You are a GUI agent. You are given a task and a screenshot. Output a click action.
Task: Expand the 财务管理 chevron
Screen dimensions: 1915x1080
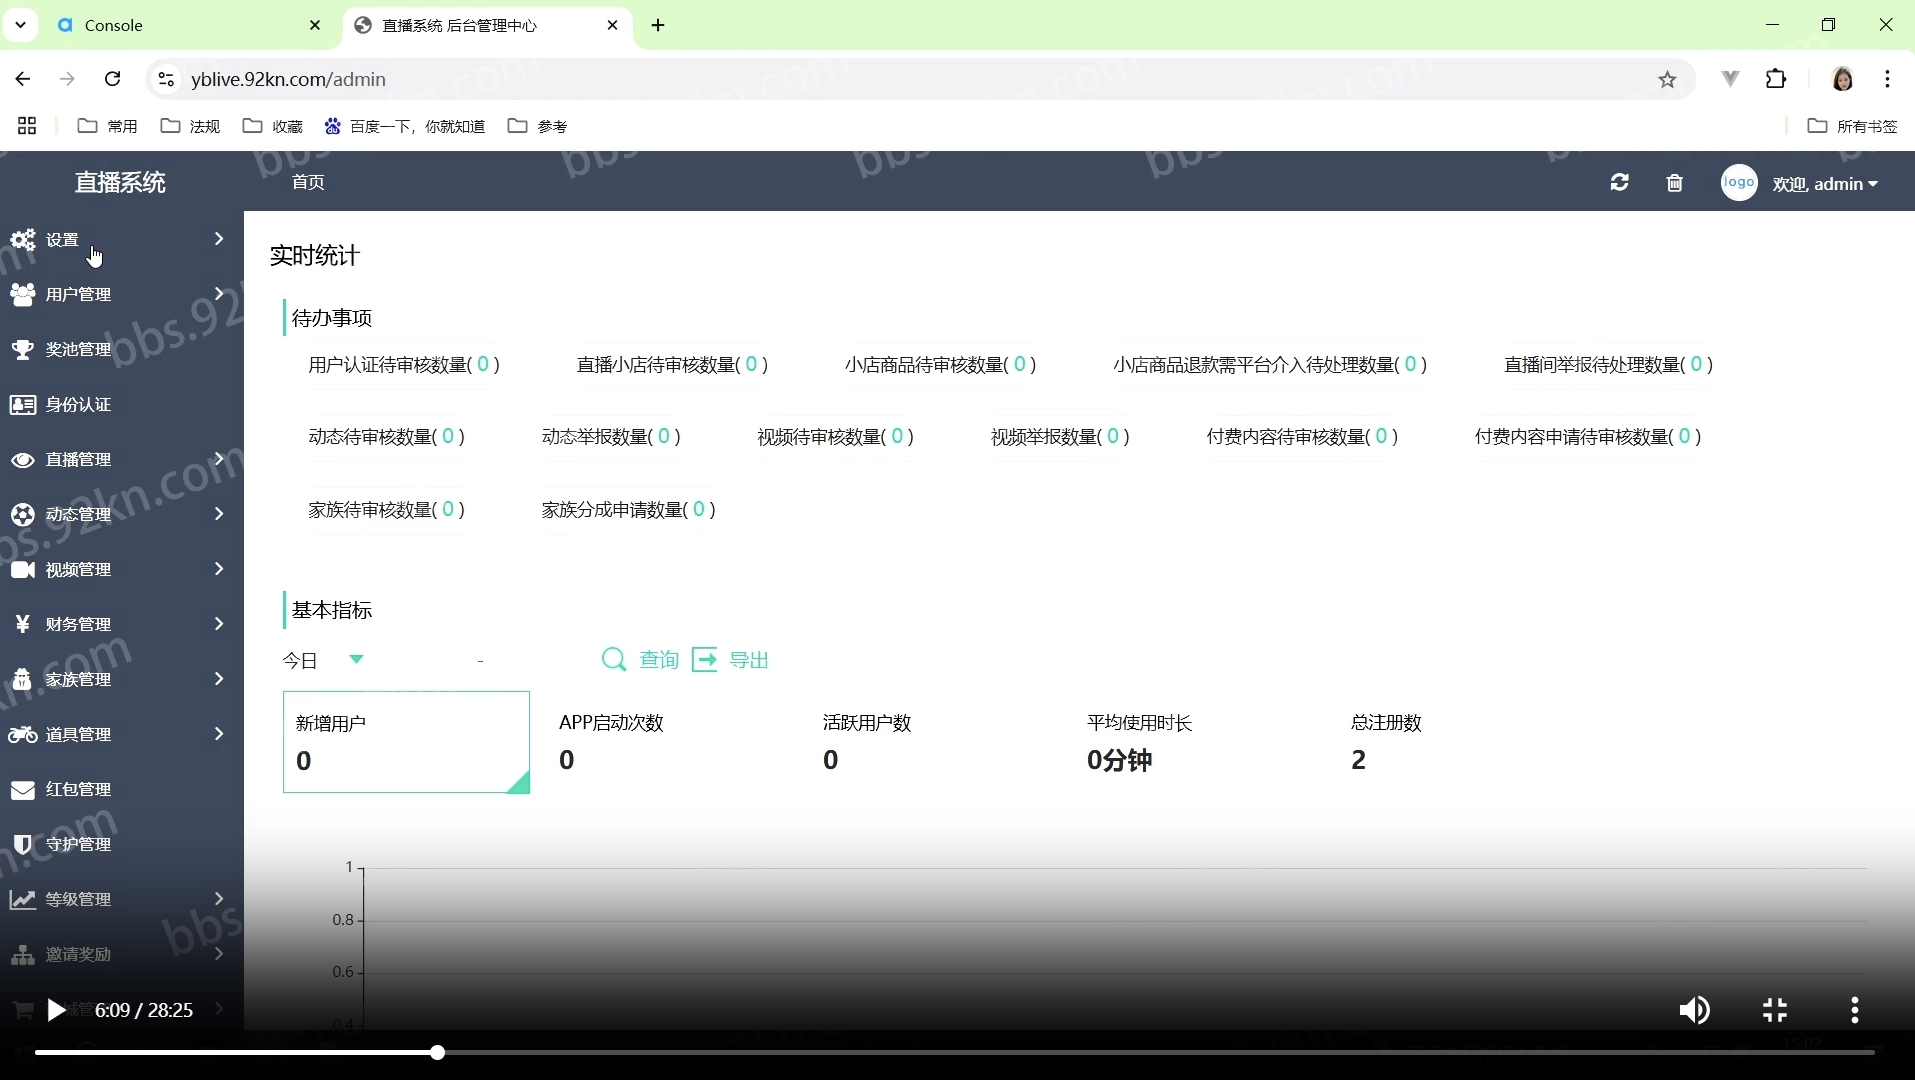pos(219,623)
